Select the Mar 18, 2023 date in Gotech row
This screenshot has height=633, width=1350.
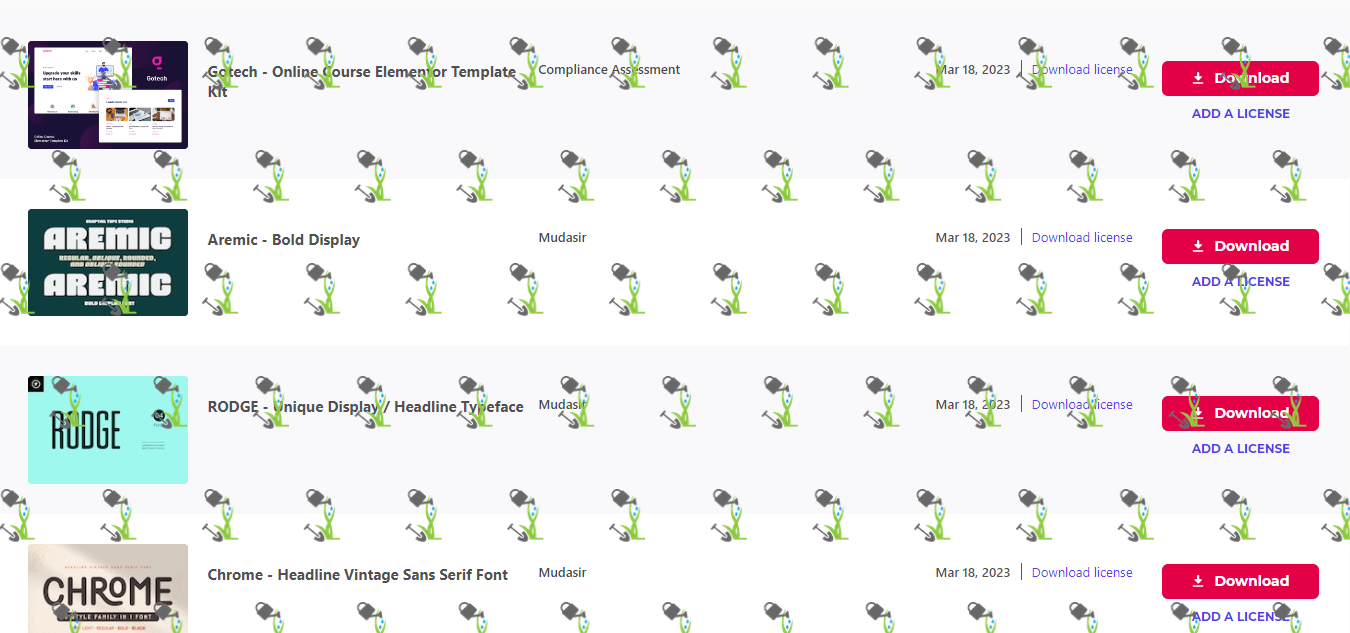click(973, 70)
